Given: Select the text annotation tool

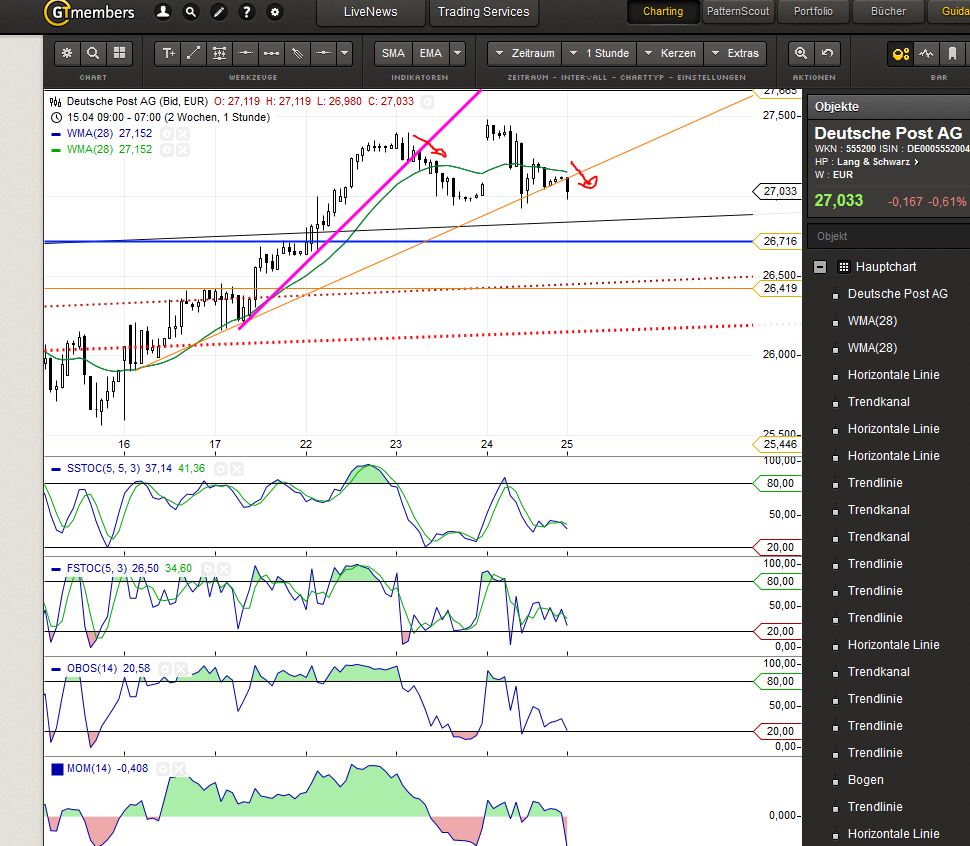Looking at the screenshot, I should click(168, 53).
